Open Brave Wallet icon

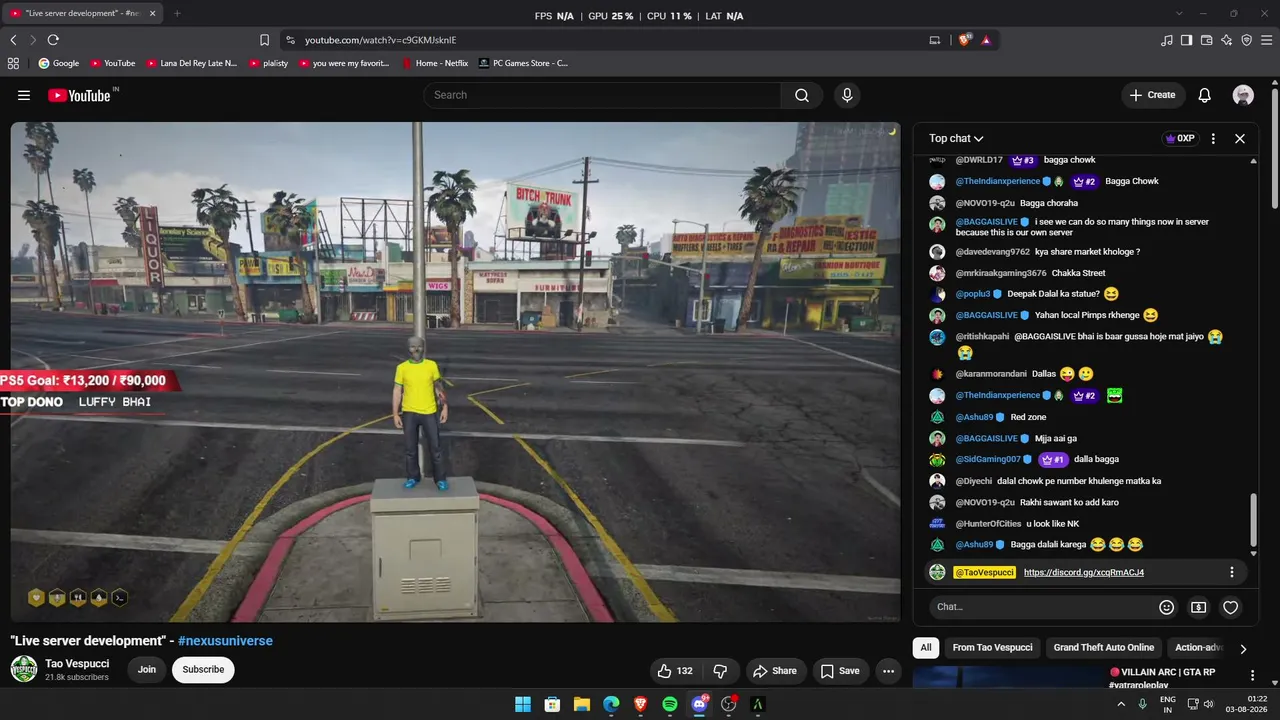pos(1207,40)
